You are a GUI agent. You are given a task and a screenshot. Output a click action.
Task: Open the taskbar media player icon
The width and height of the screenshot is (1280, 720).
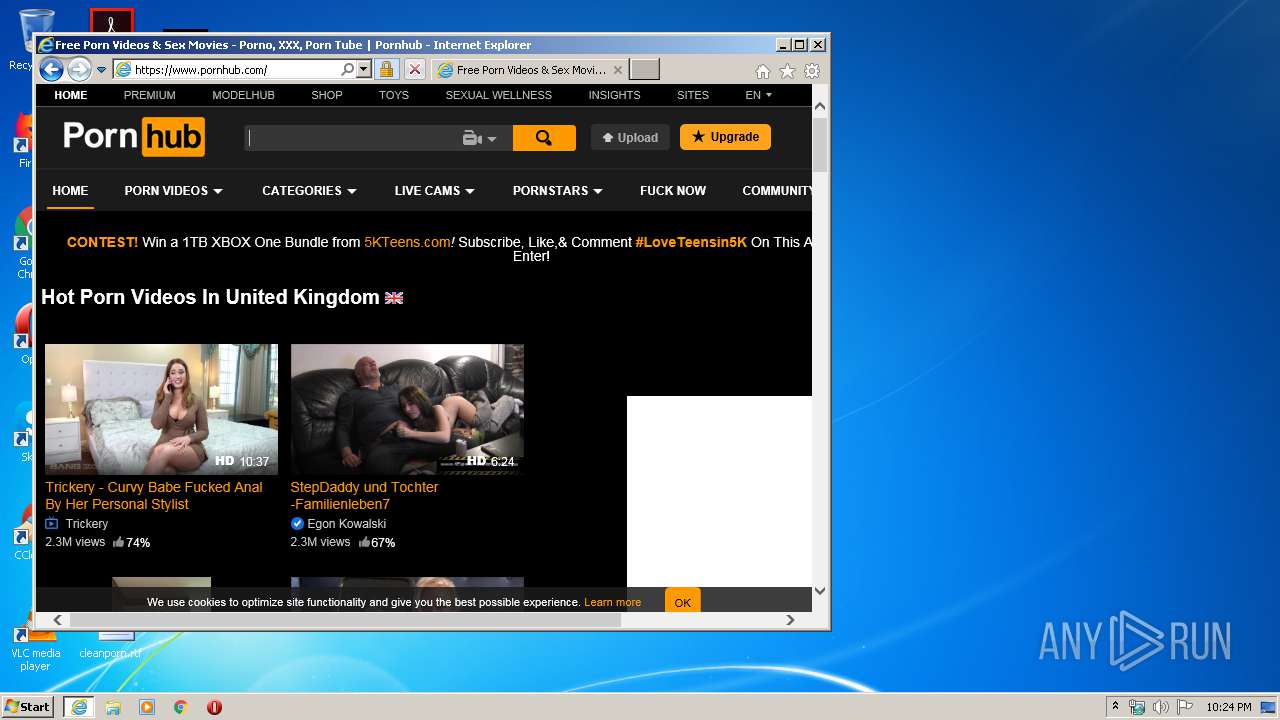click(147, 707)
